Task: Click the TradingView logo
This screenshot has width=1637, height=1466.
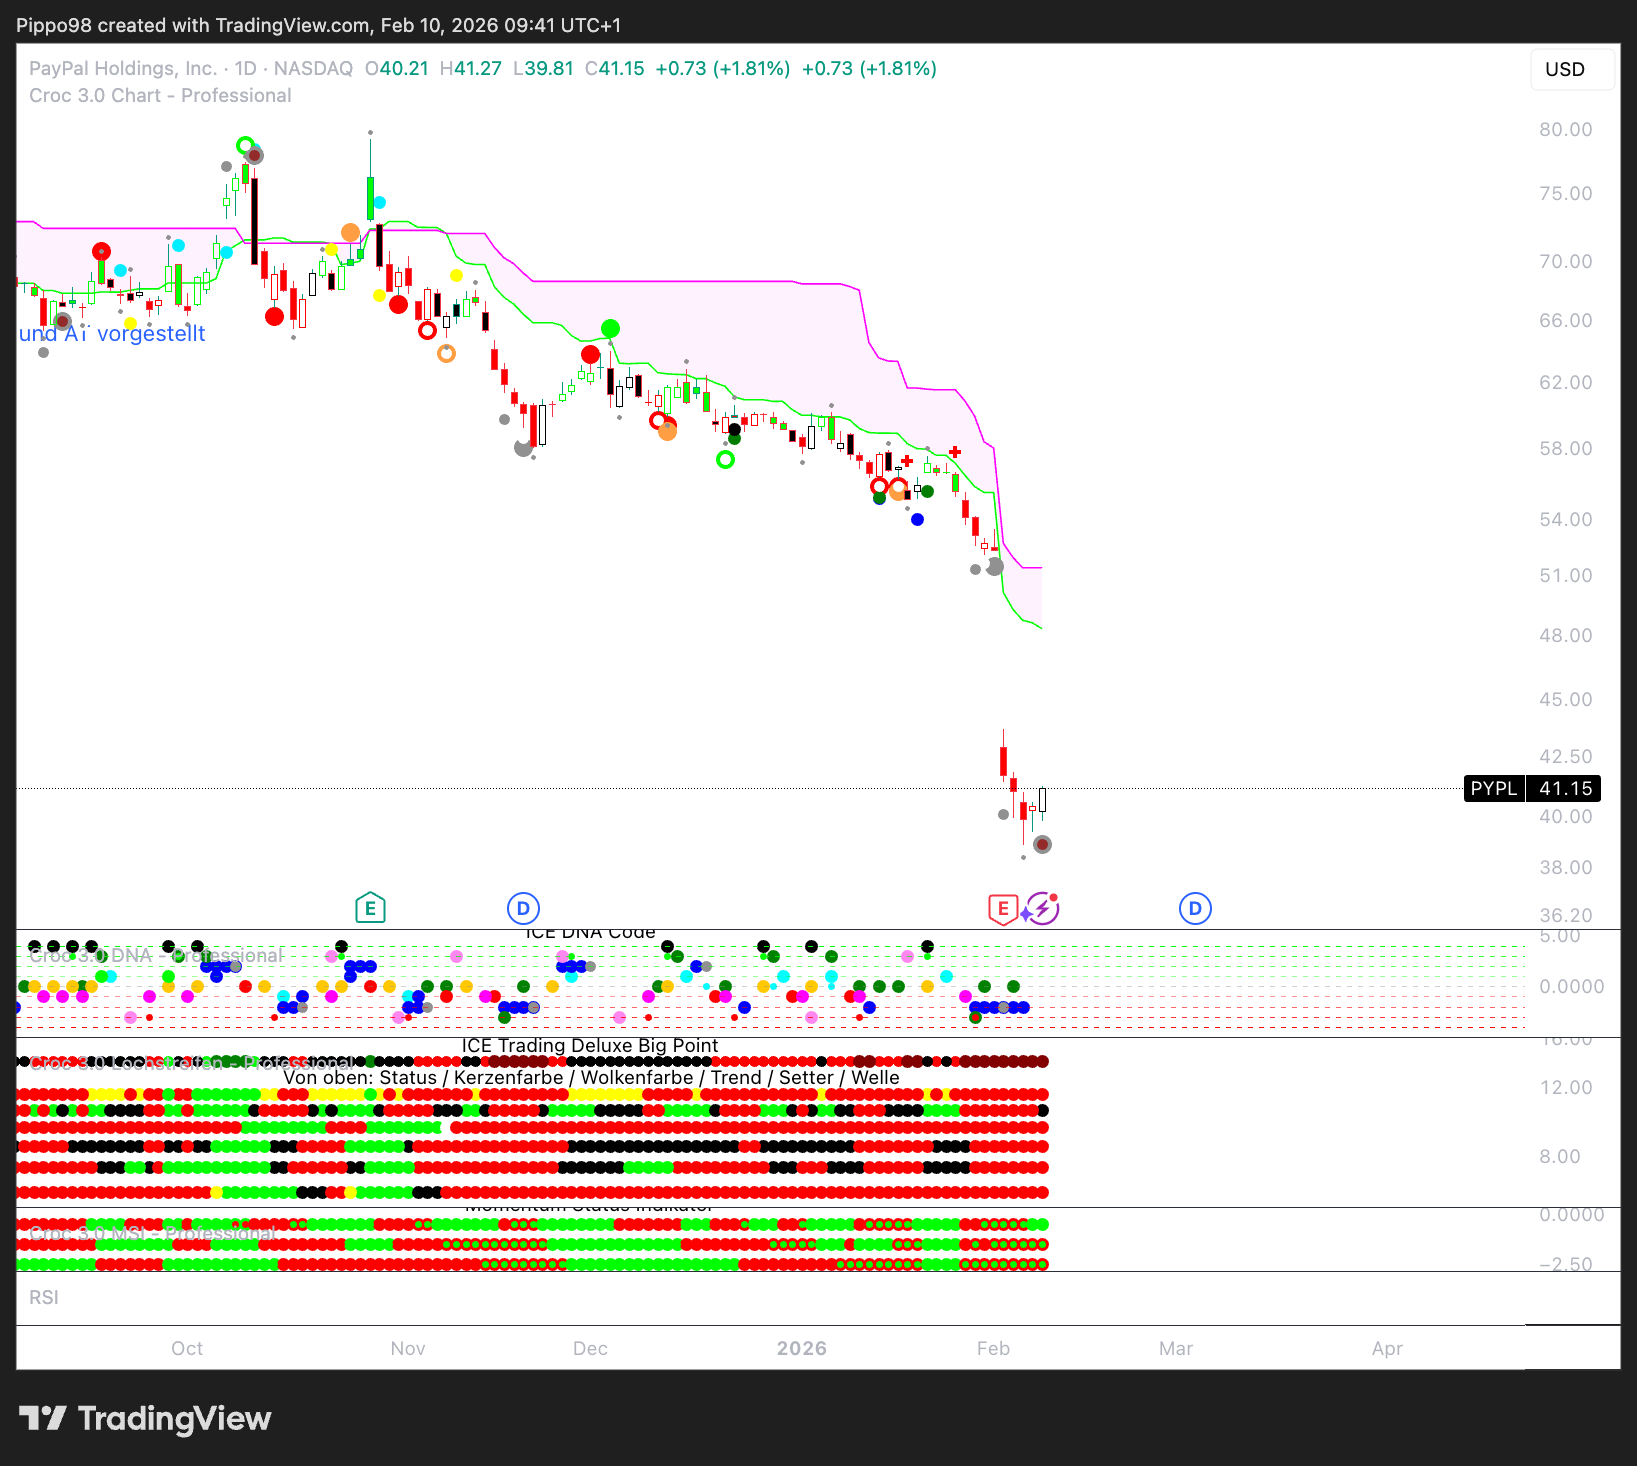Action: pos(145,1418)
